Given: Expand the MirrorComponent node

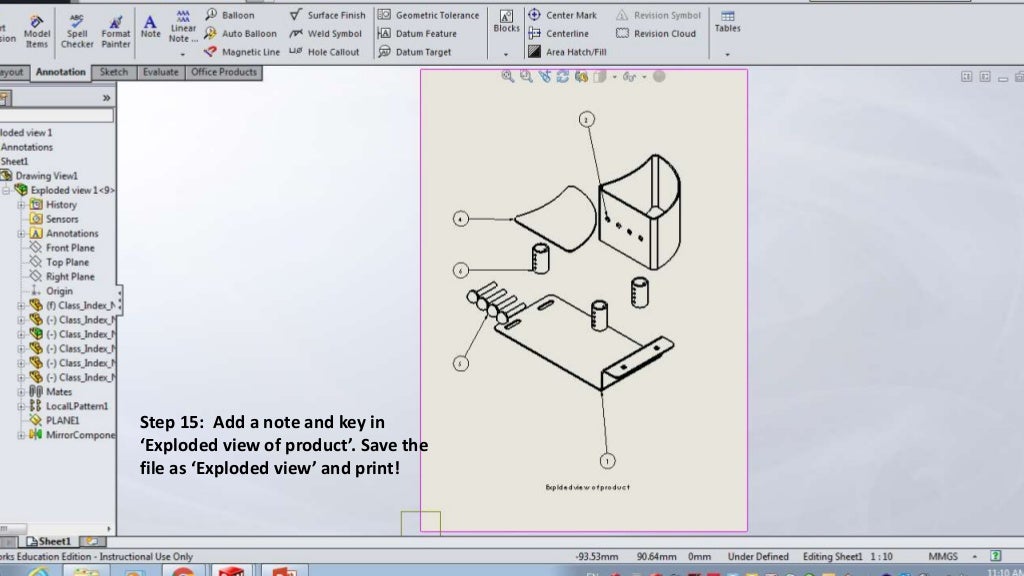Looking at the screenshot, I should 21,435.
